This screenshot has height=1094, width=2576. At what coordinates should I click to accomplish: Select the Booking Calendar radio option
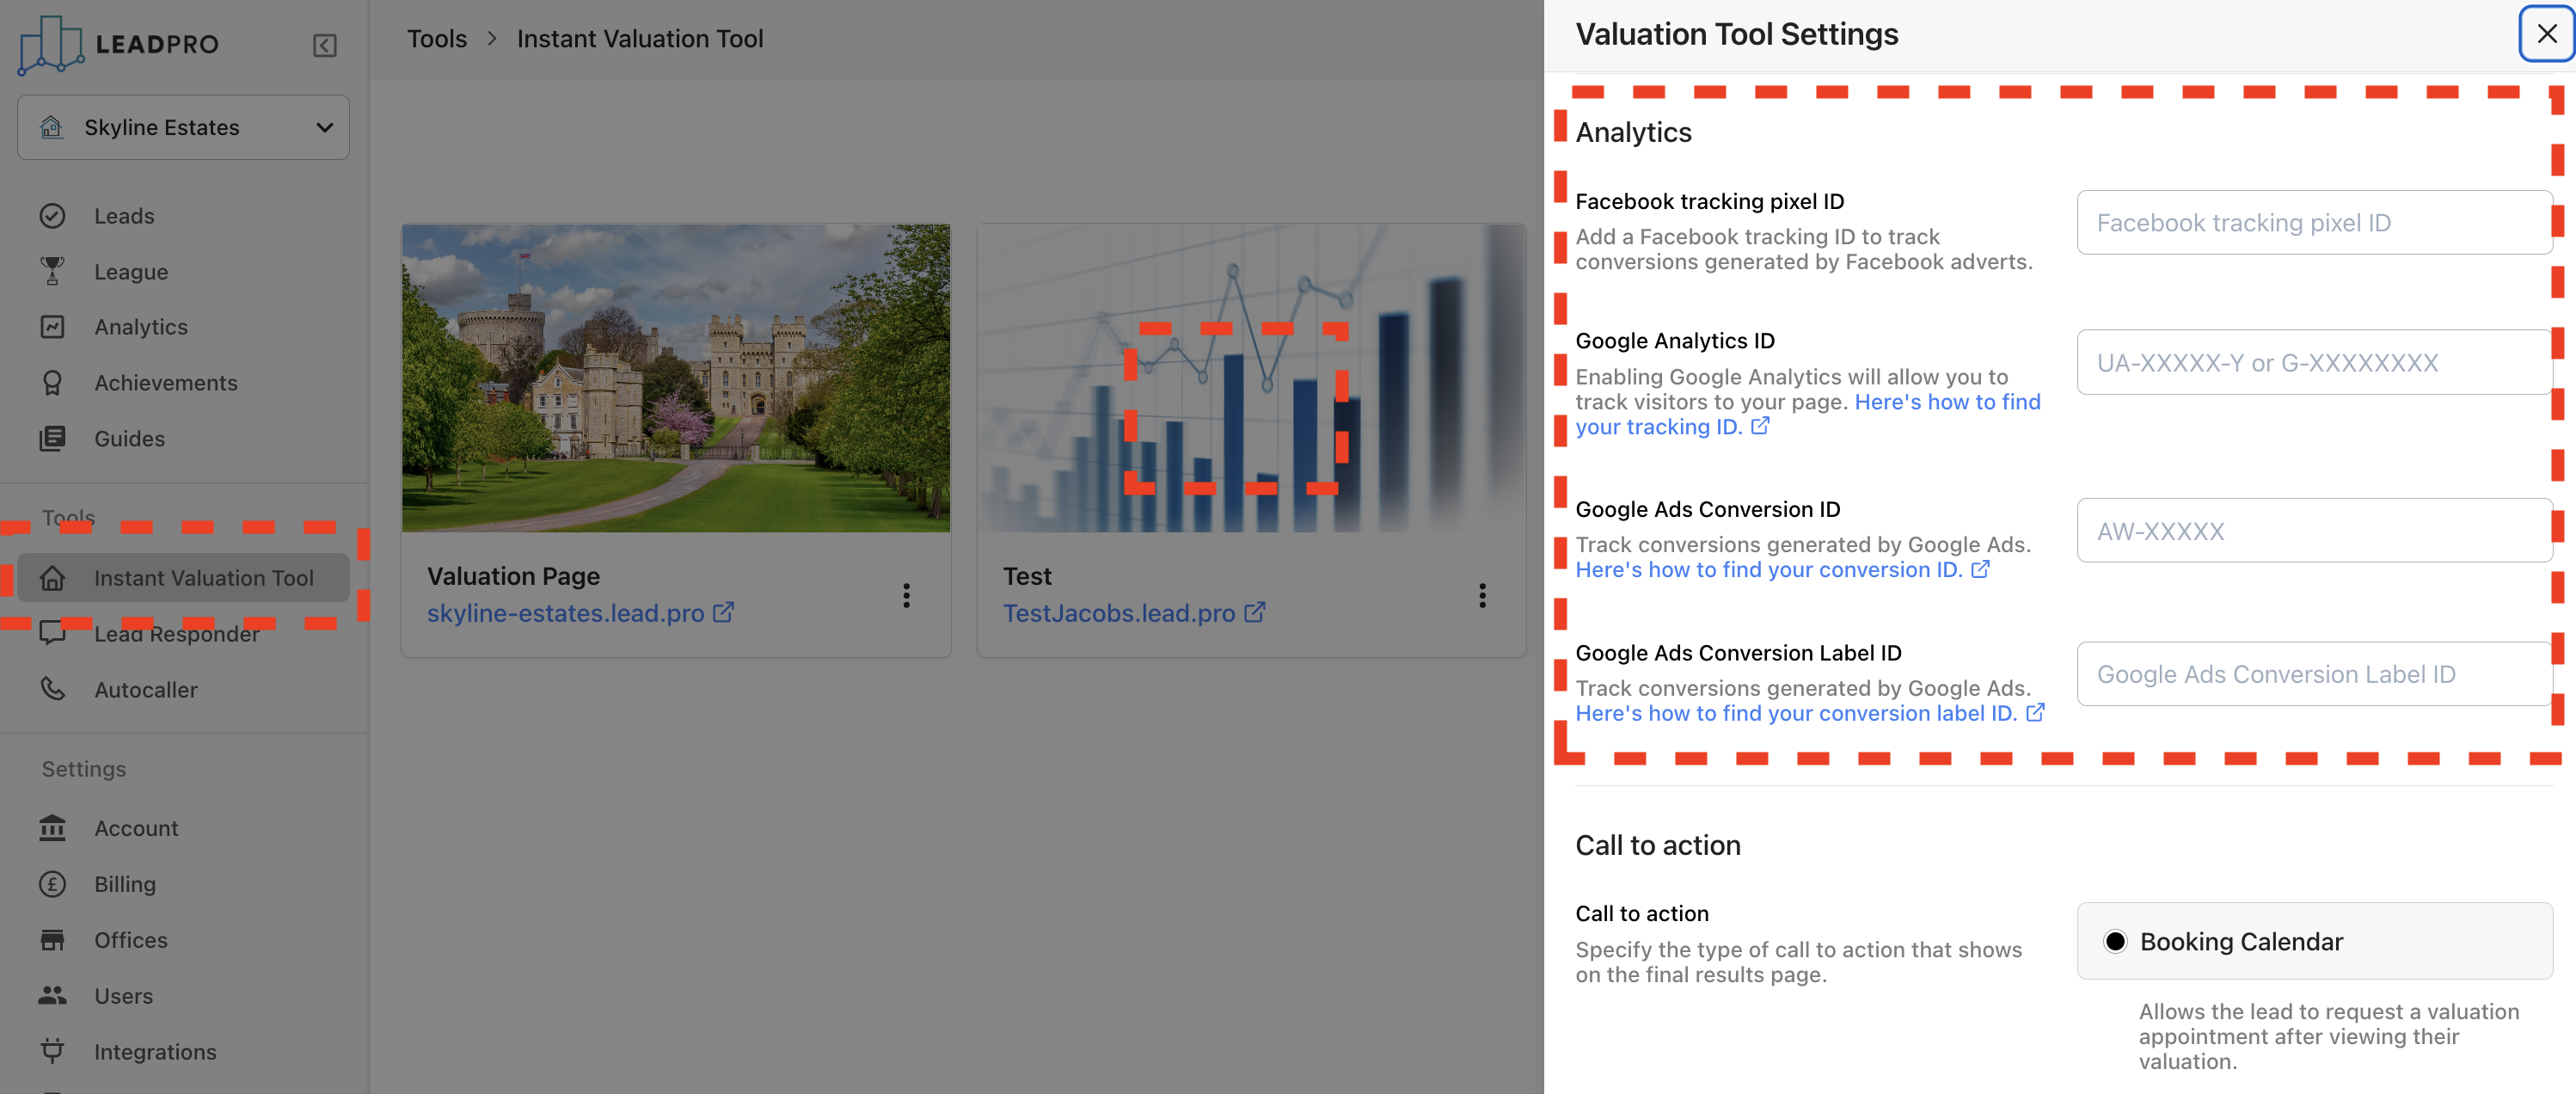pyautogui.click(x=2114, y=941)
